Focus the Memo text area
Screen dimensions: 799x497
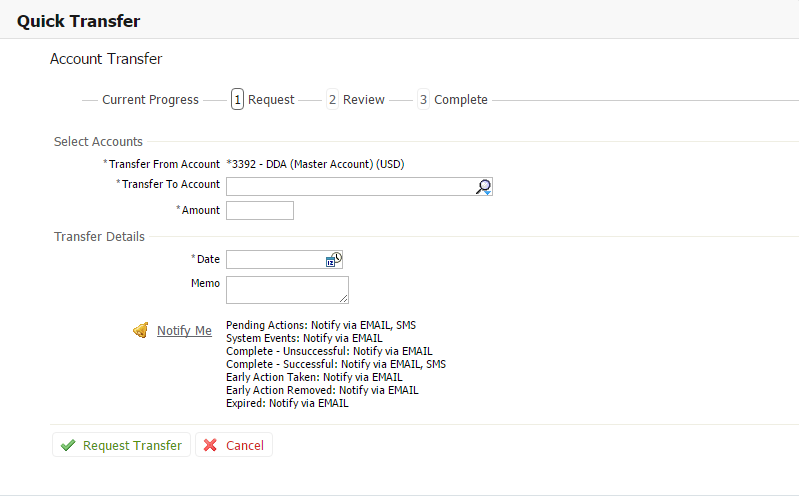[285, 290]
